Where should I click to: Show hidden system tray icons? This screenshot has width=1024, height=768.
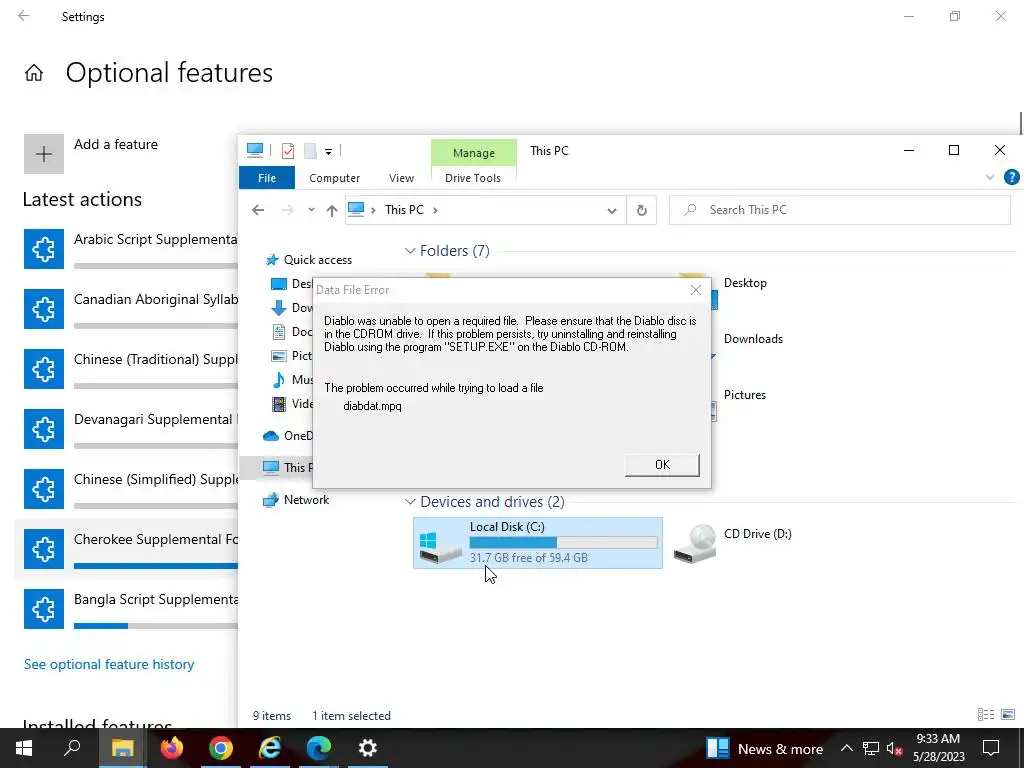tap(846, 748)
